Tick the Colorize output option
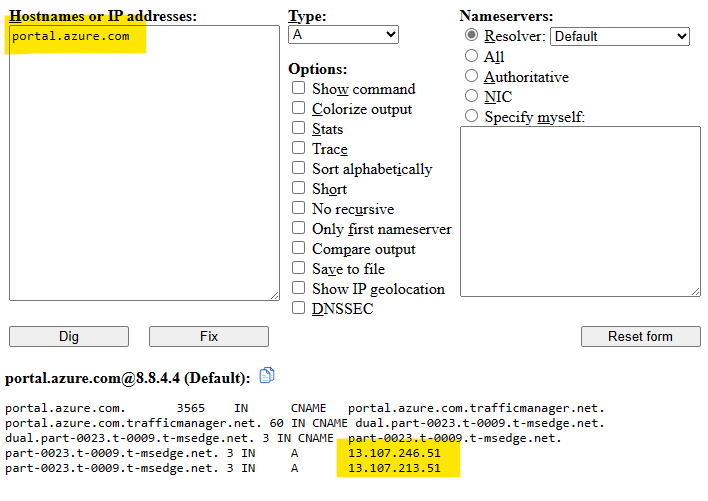This screenshot has width=708, height=501. pos(298,108)
